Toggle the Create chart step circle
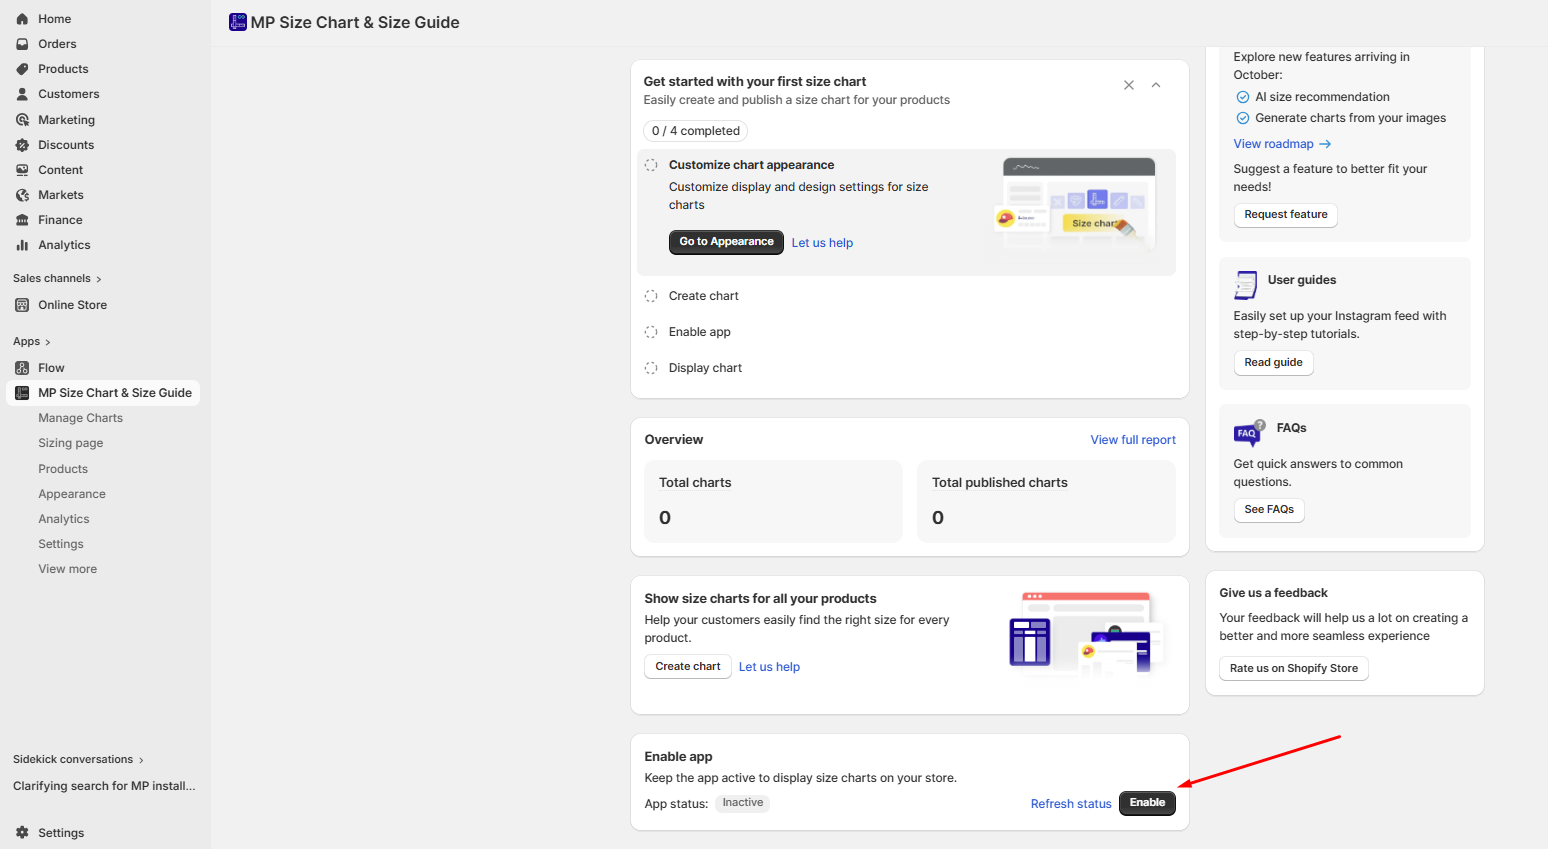 click(x=651, y=296)
